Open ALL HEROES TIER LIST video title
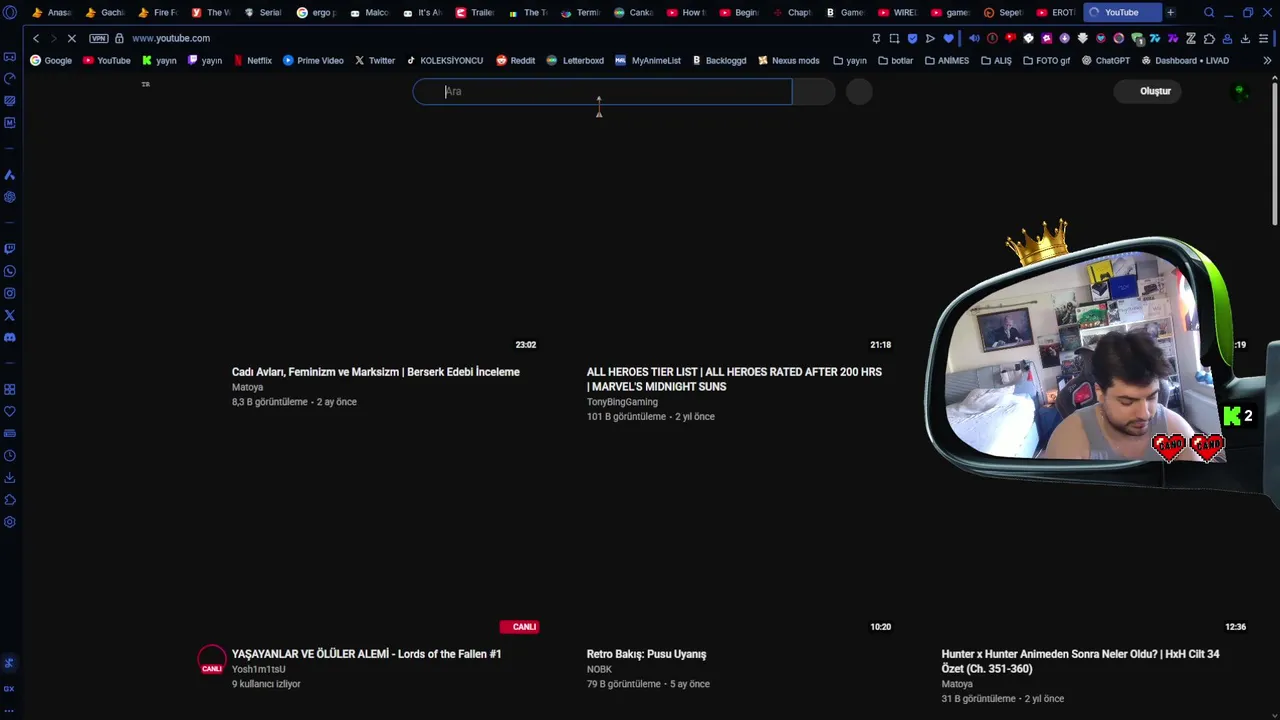 tap(734, 379)
